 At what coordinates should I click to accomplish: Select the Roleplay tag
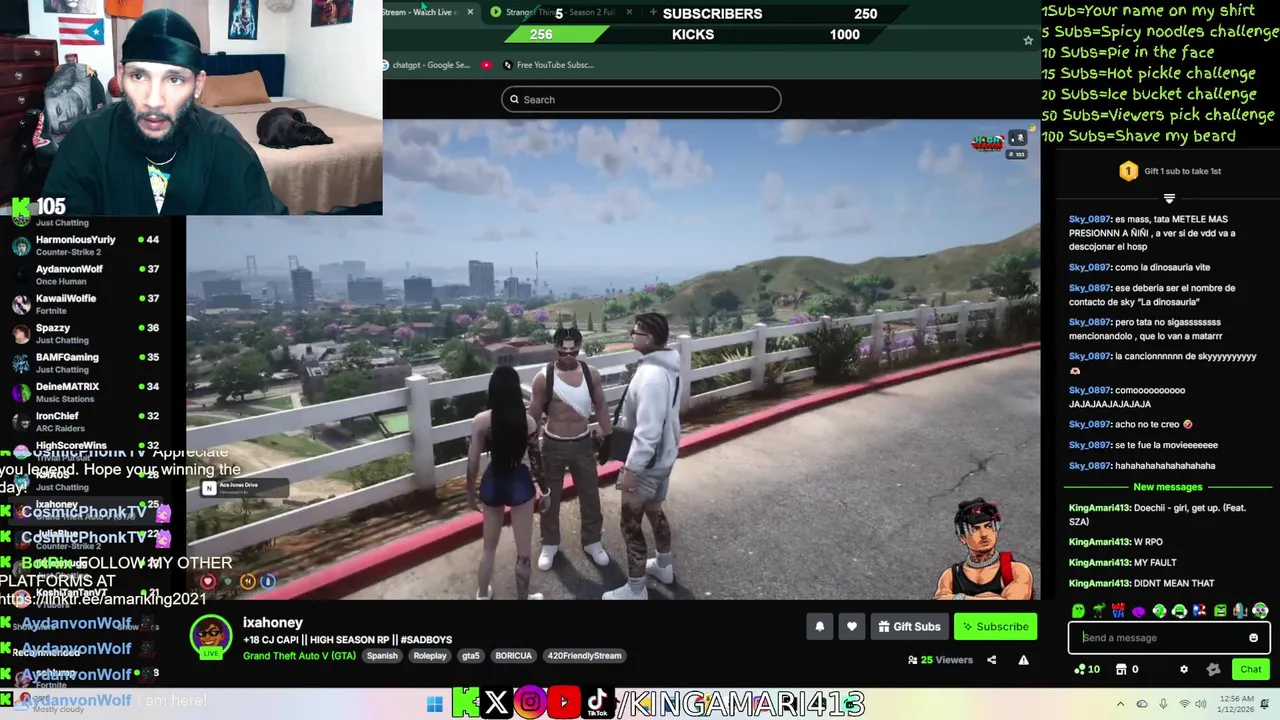click(x=430, y=656)
